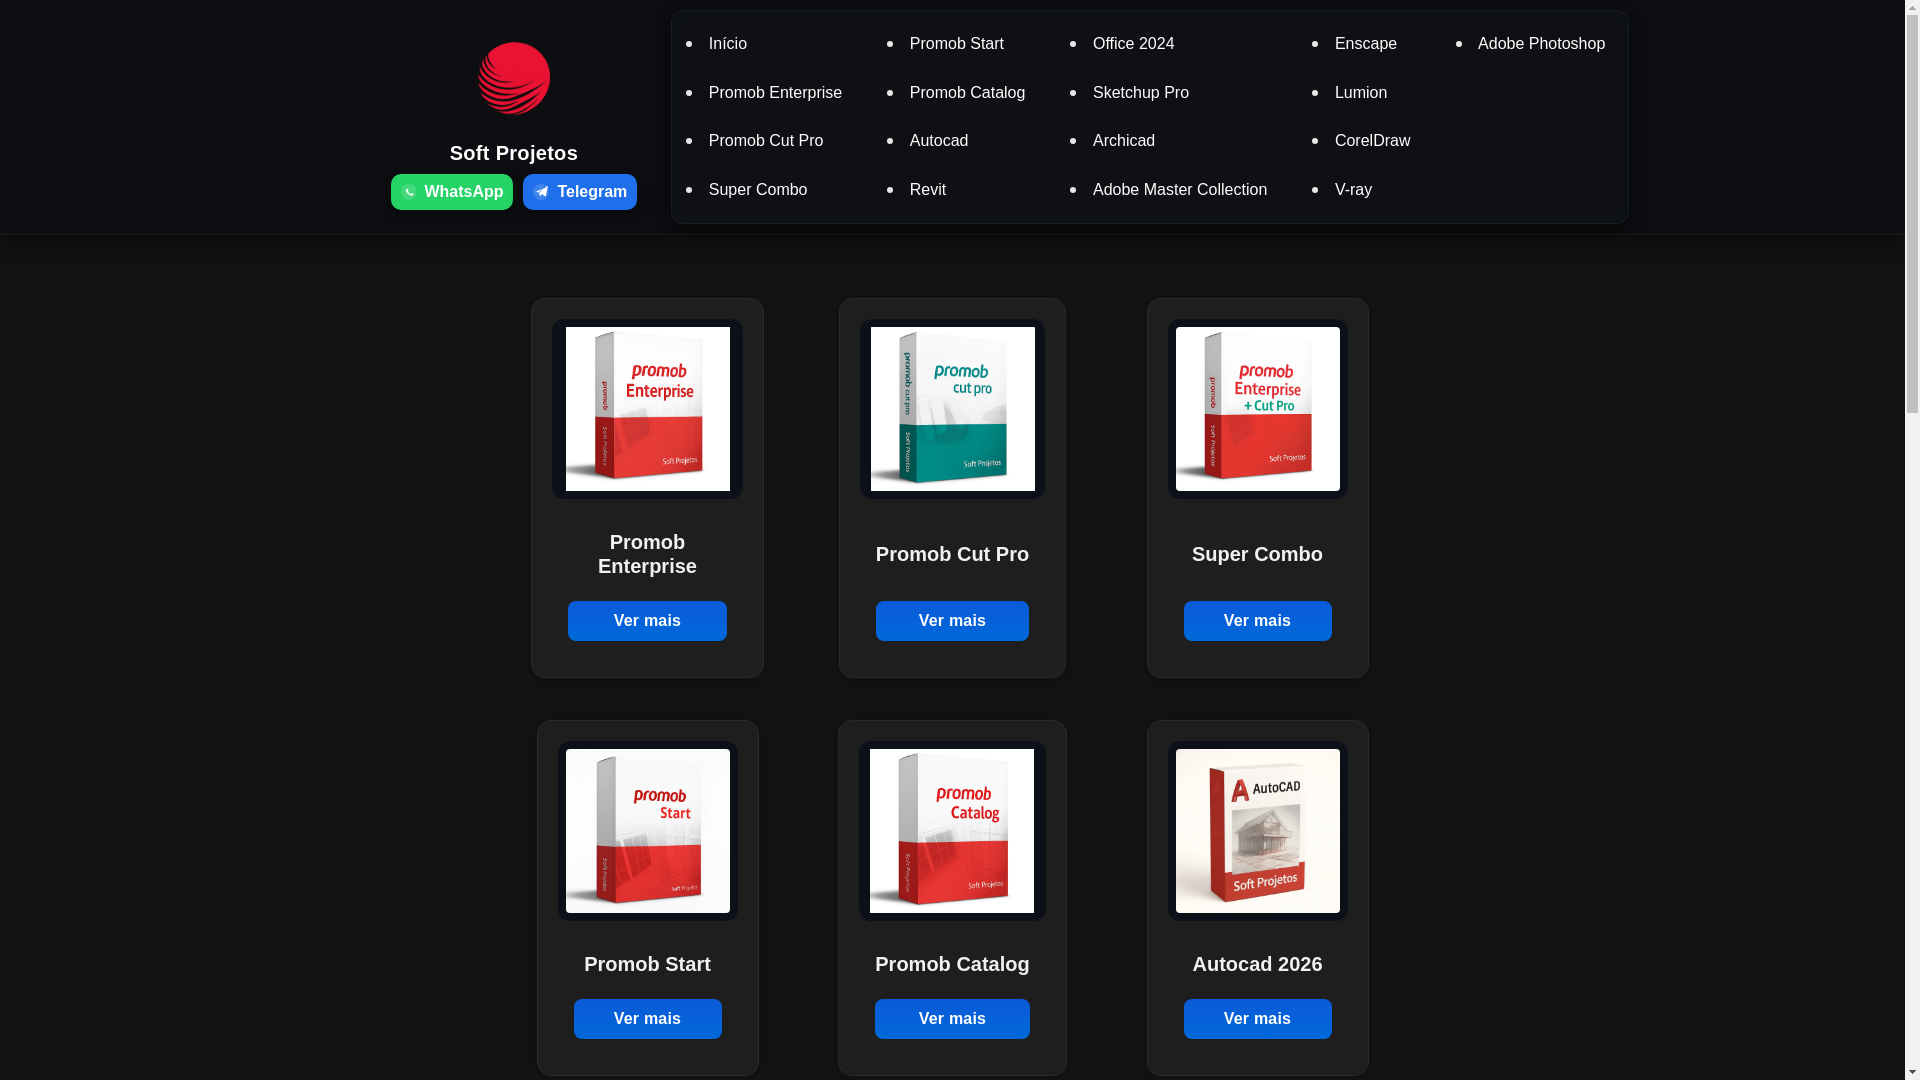1920x1080 pixels.
Task: Click Ver mais under Autocad 2026
Action: pyautogui.click(x=1257, y=1019)
